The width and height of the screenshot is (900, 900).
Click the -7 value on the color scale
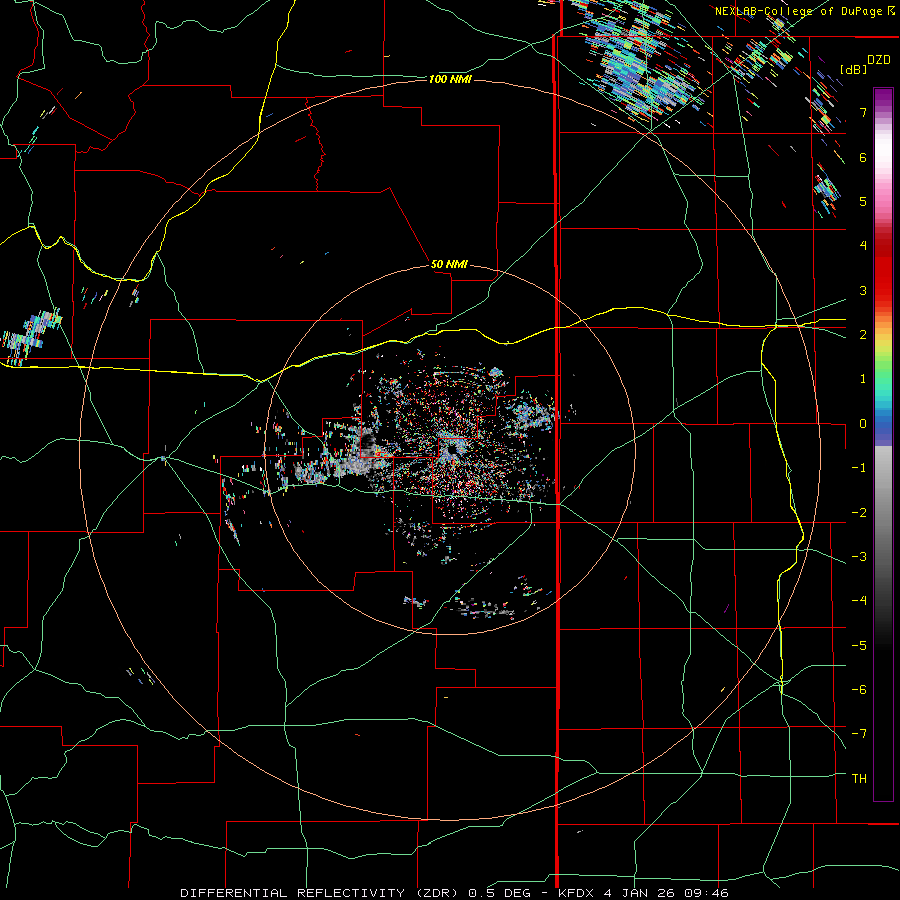[x=859, y=734]
